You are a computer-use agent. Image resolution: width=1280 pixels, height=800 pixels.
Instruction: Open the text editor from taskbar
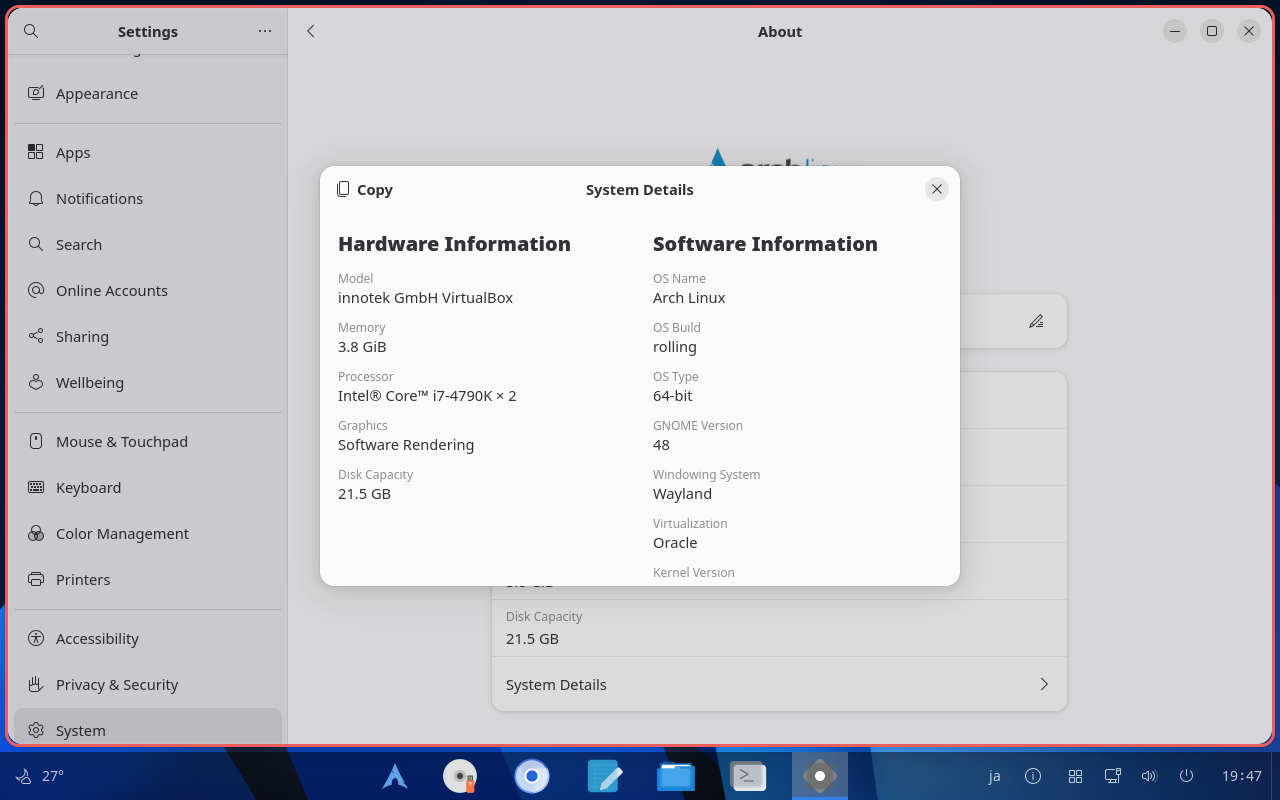[604, 776]
